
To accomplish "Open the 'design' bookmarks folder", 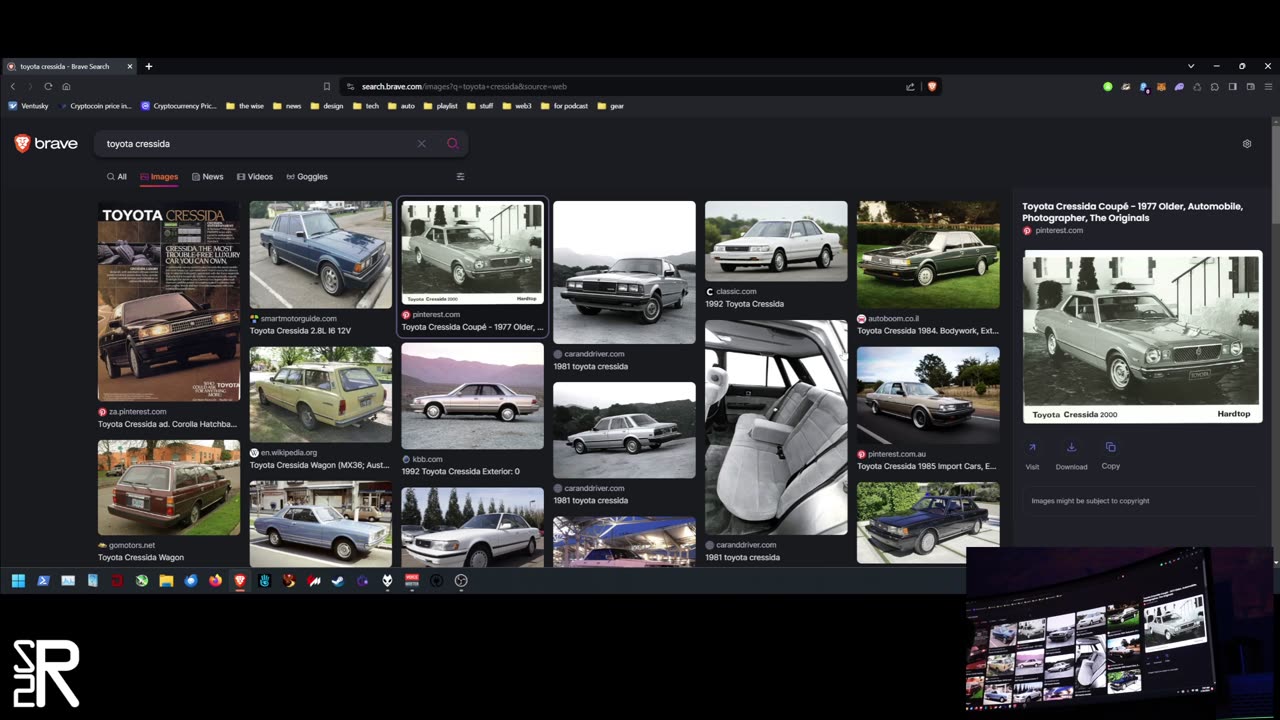I will click(x=327, y=106).
